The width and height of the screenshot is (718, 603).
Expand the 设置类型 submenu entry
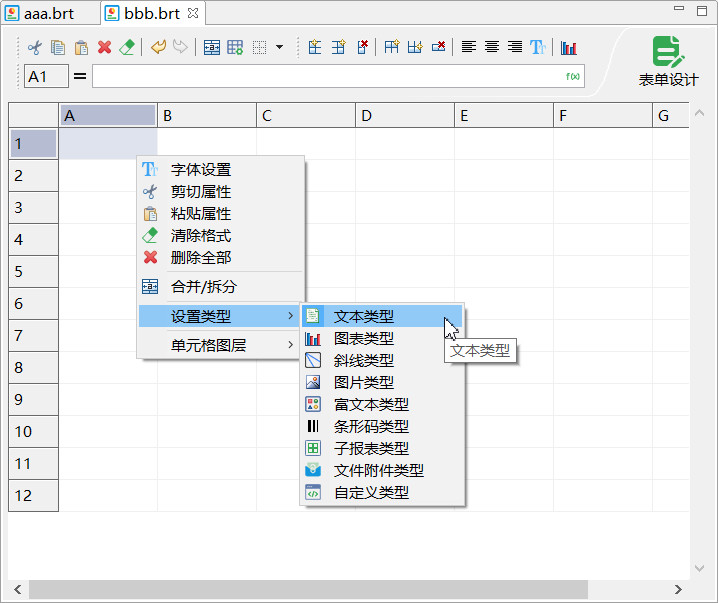coord(219,316)
